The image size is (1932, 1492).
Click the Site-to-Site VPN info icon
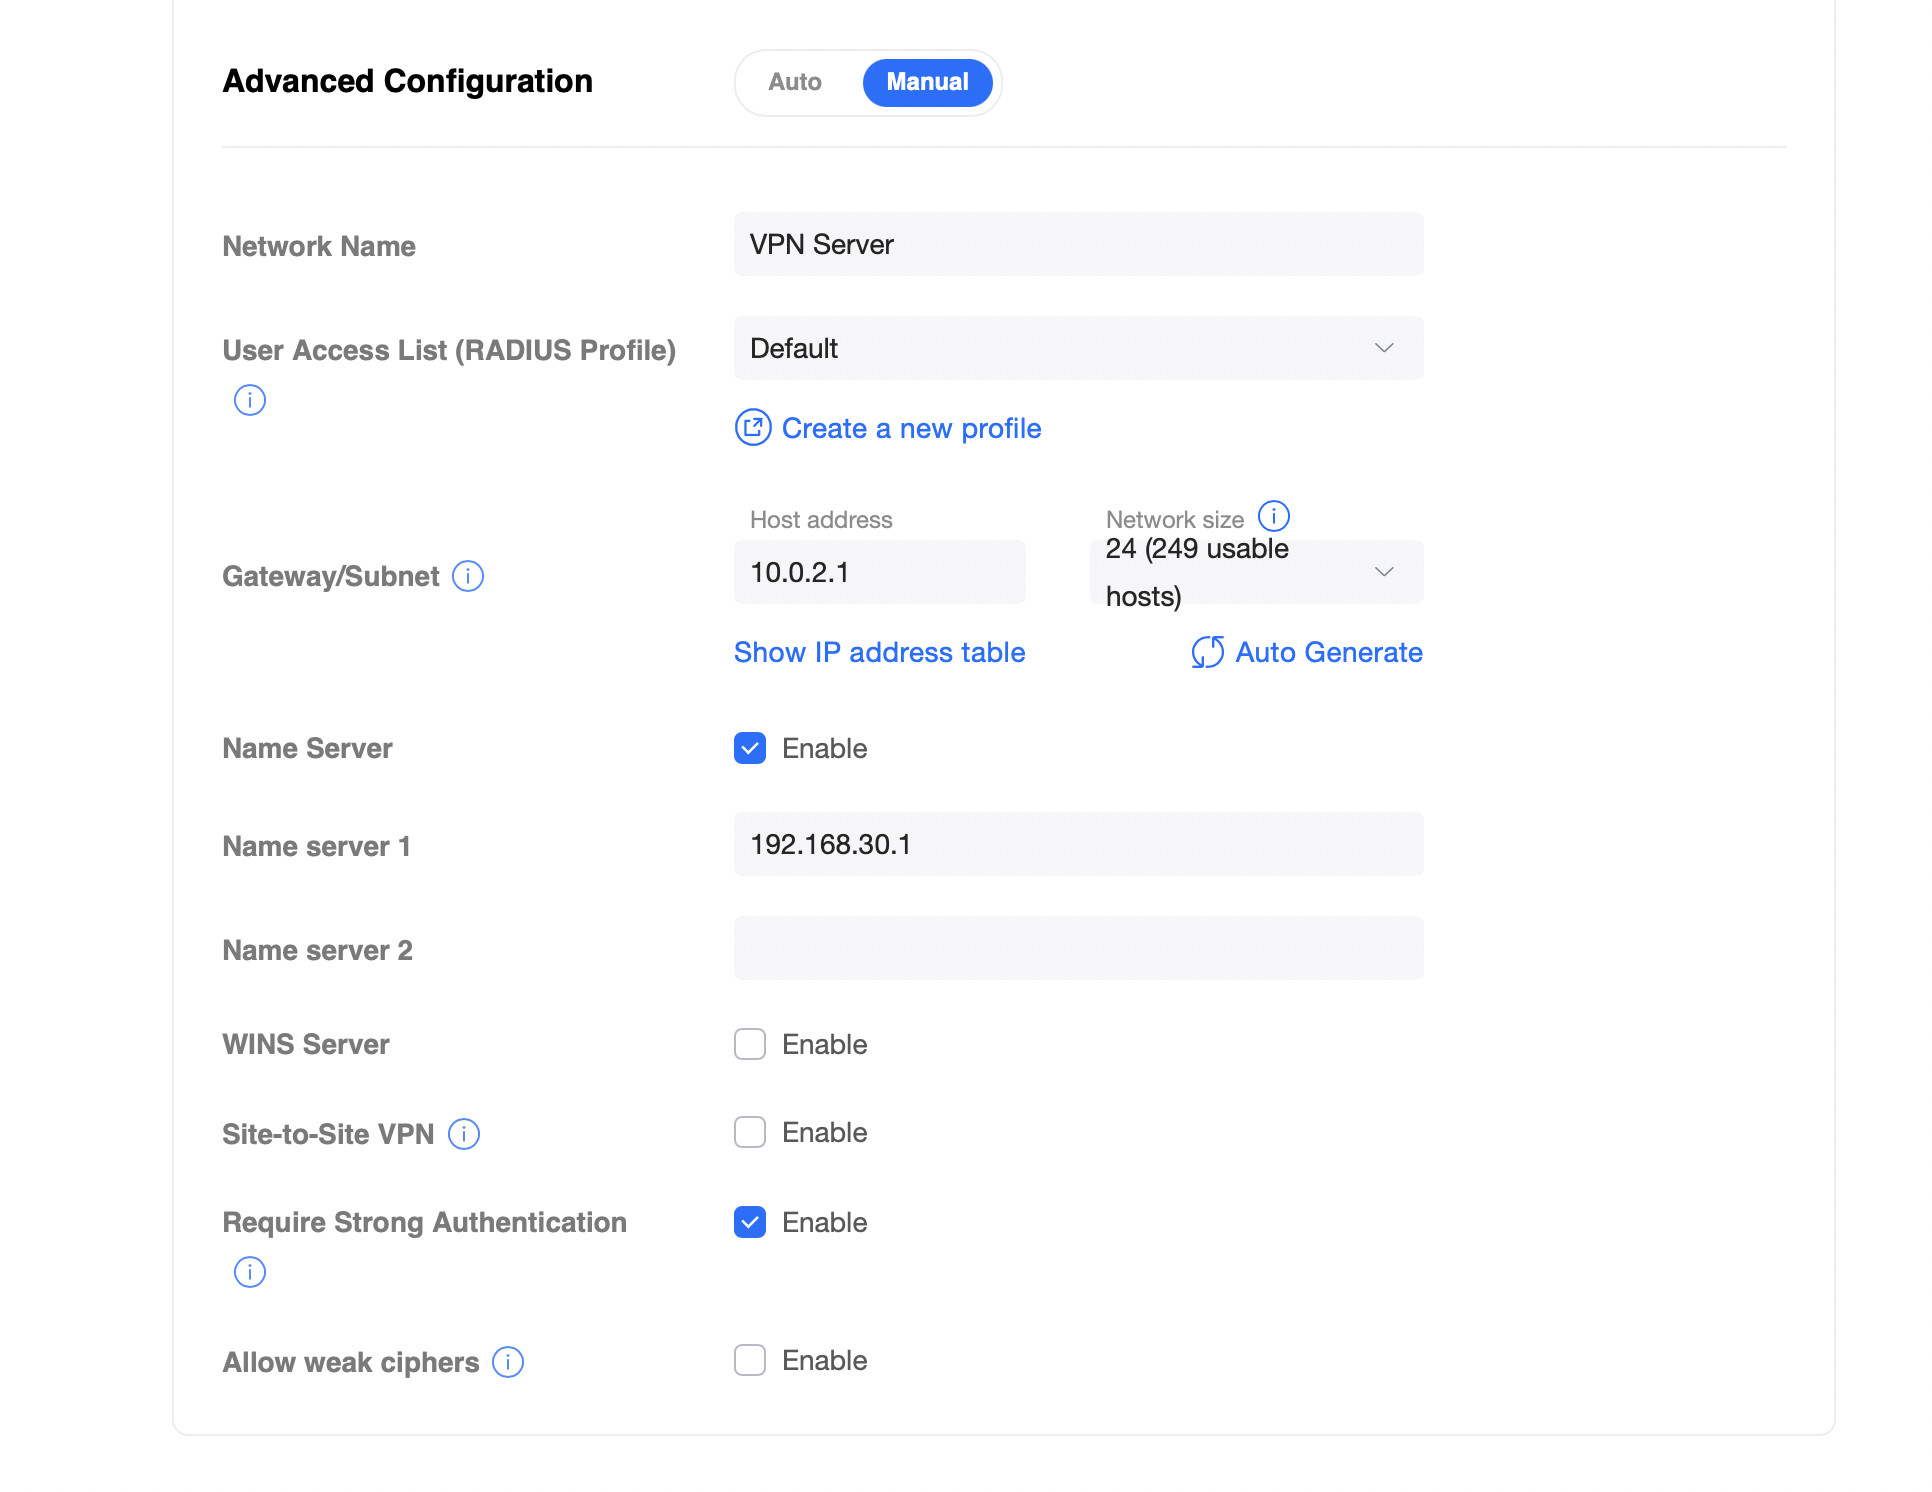(464, 1134)
